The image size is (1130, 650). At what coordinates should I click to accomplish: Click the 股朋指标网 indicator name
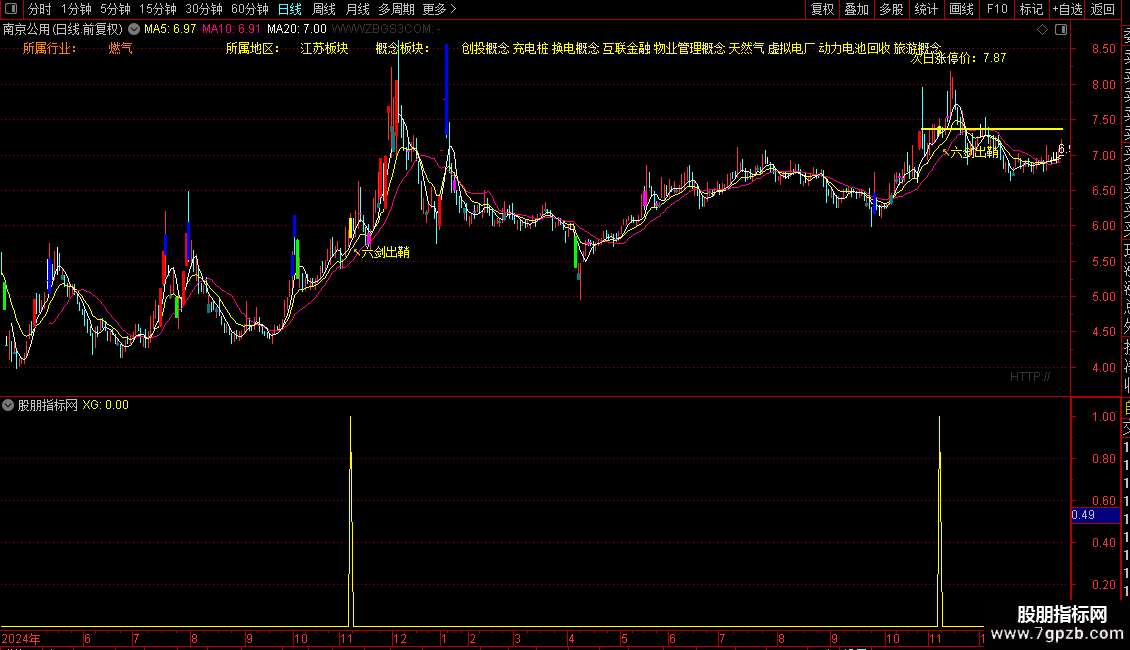coord(48,405)
